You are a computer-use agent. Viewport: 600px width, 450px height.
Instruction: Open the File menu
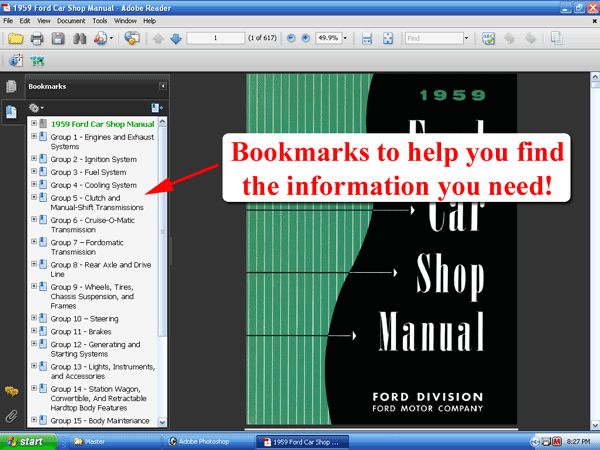point(8,21)
